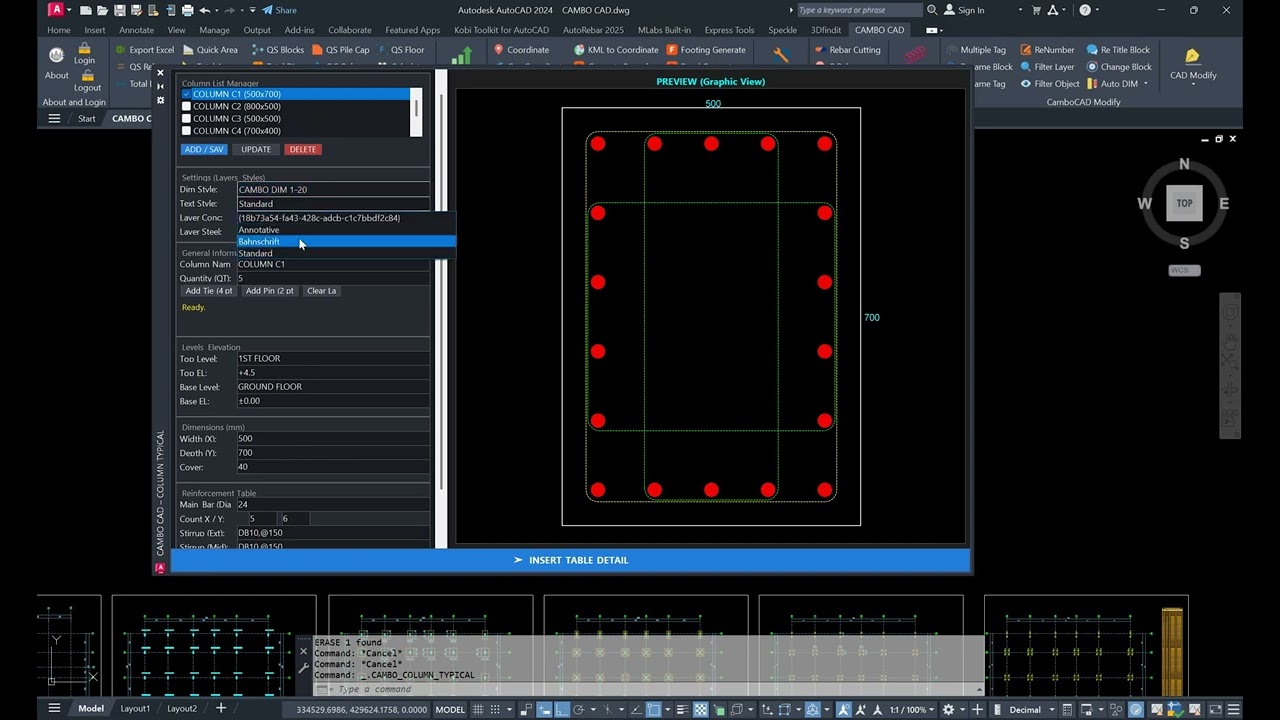Click the UPDATE button
Viewport: 1280px width, 720px height.
tap(256, 149)
